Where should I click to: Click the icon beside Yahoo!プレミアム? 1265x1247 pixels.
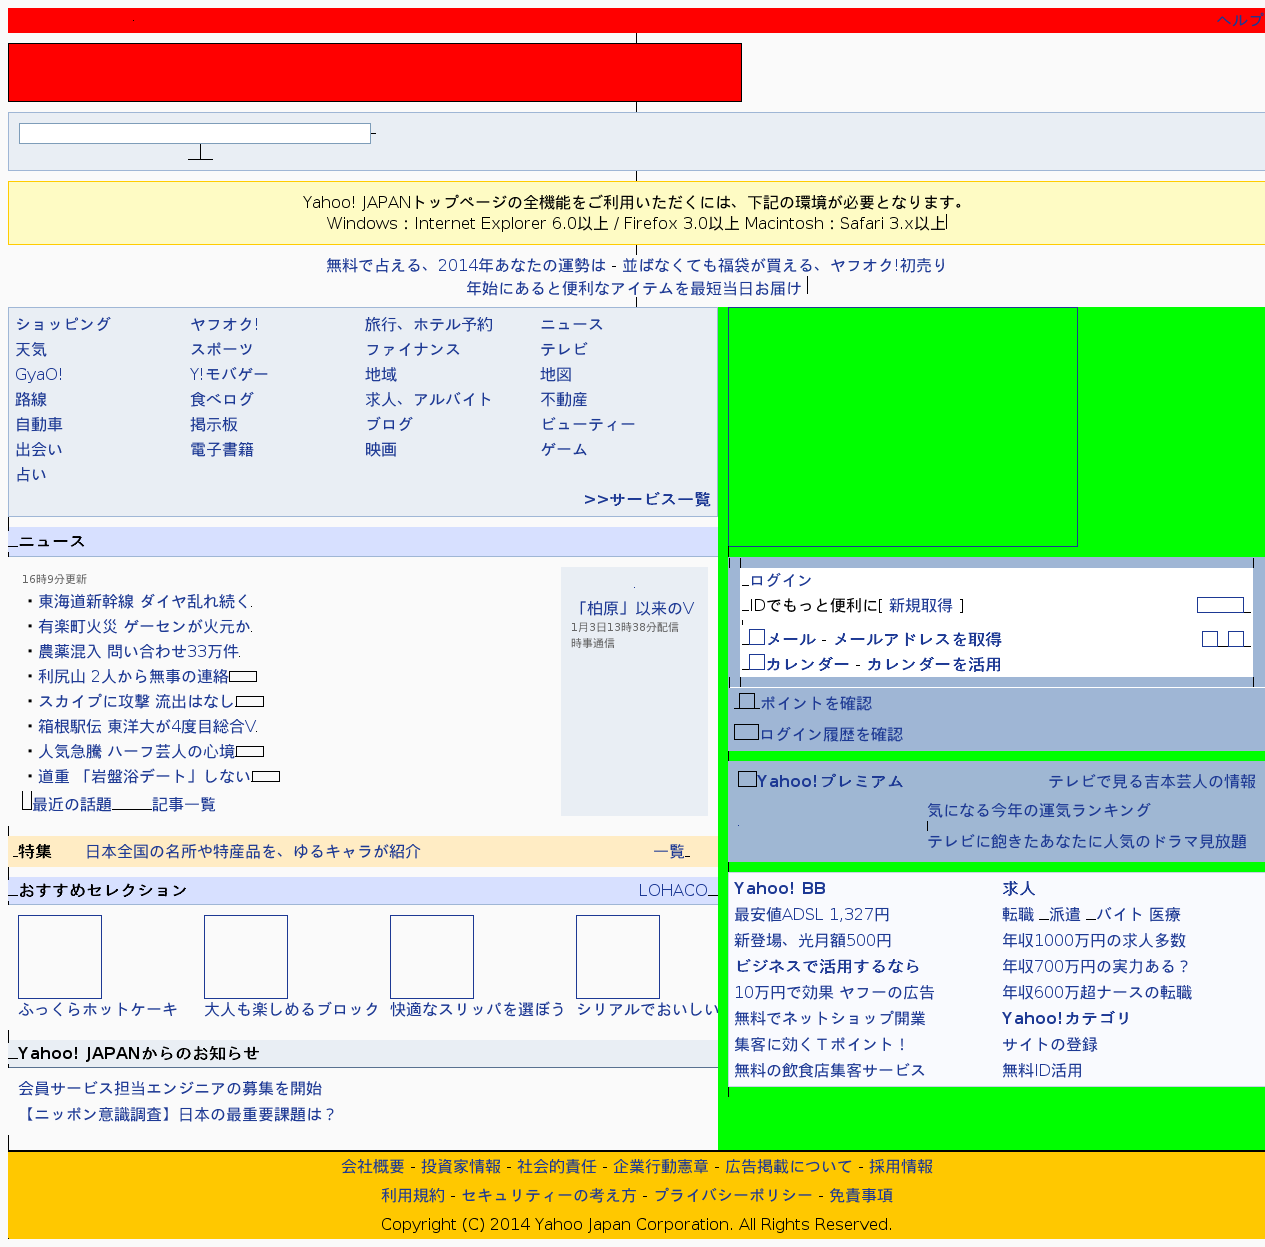pos(747,779)
